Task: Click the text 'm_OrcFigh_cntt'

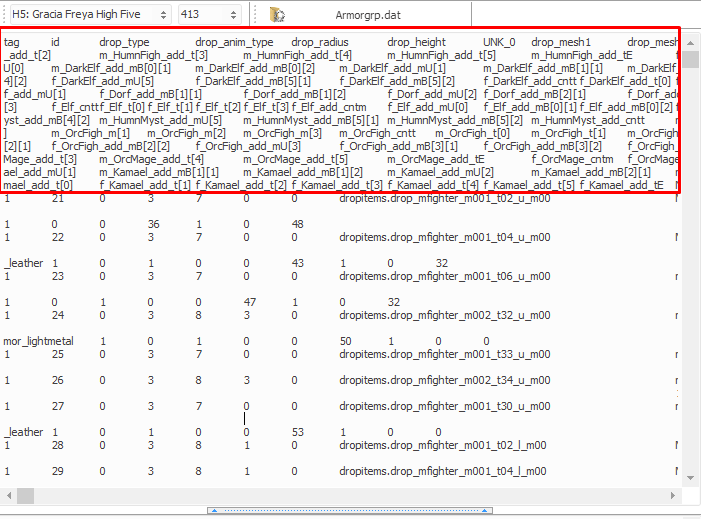Action: (377, 133)
